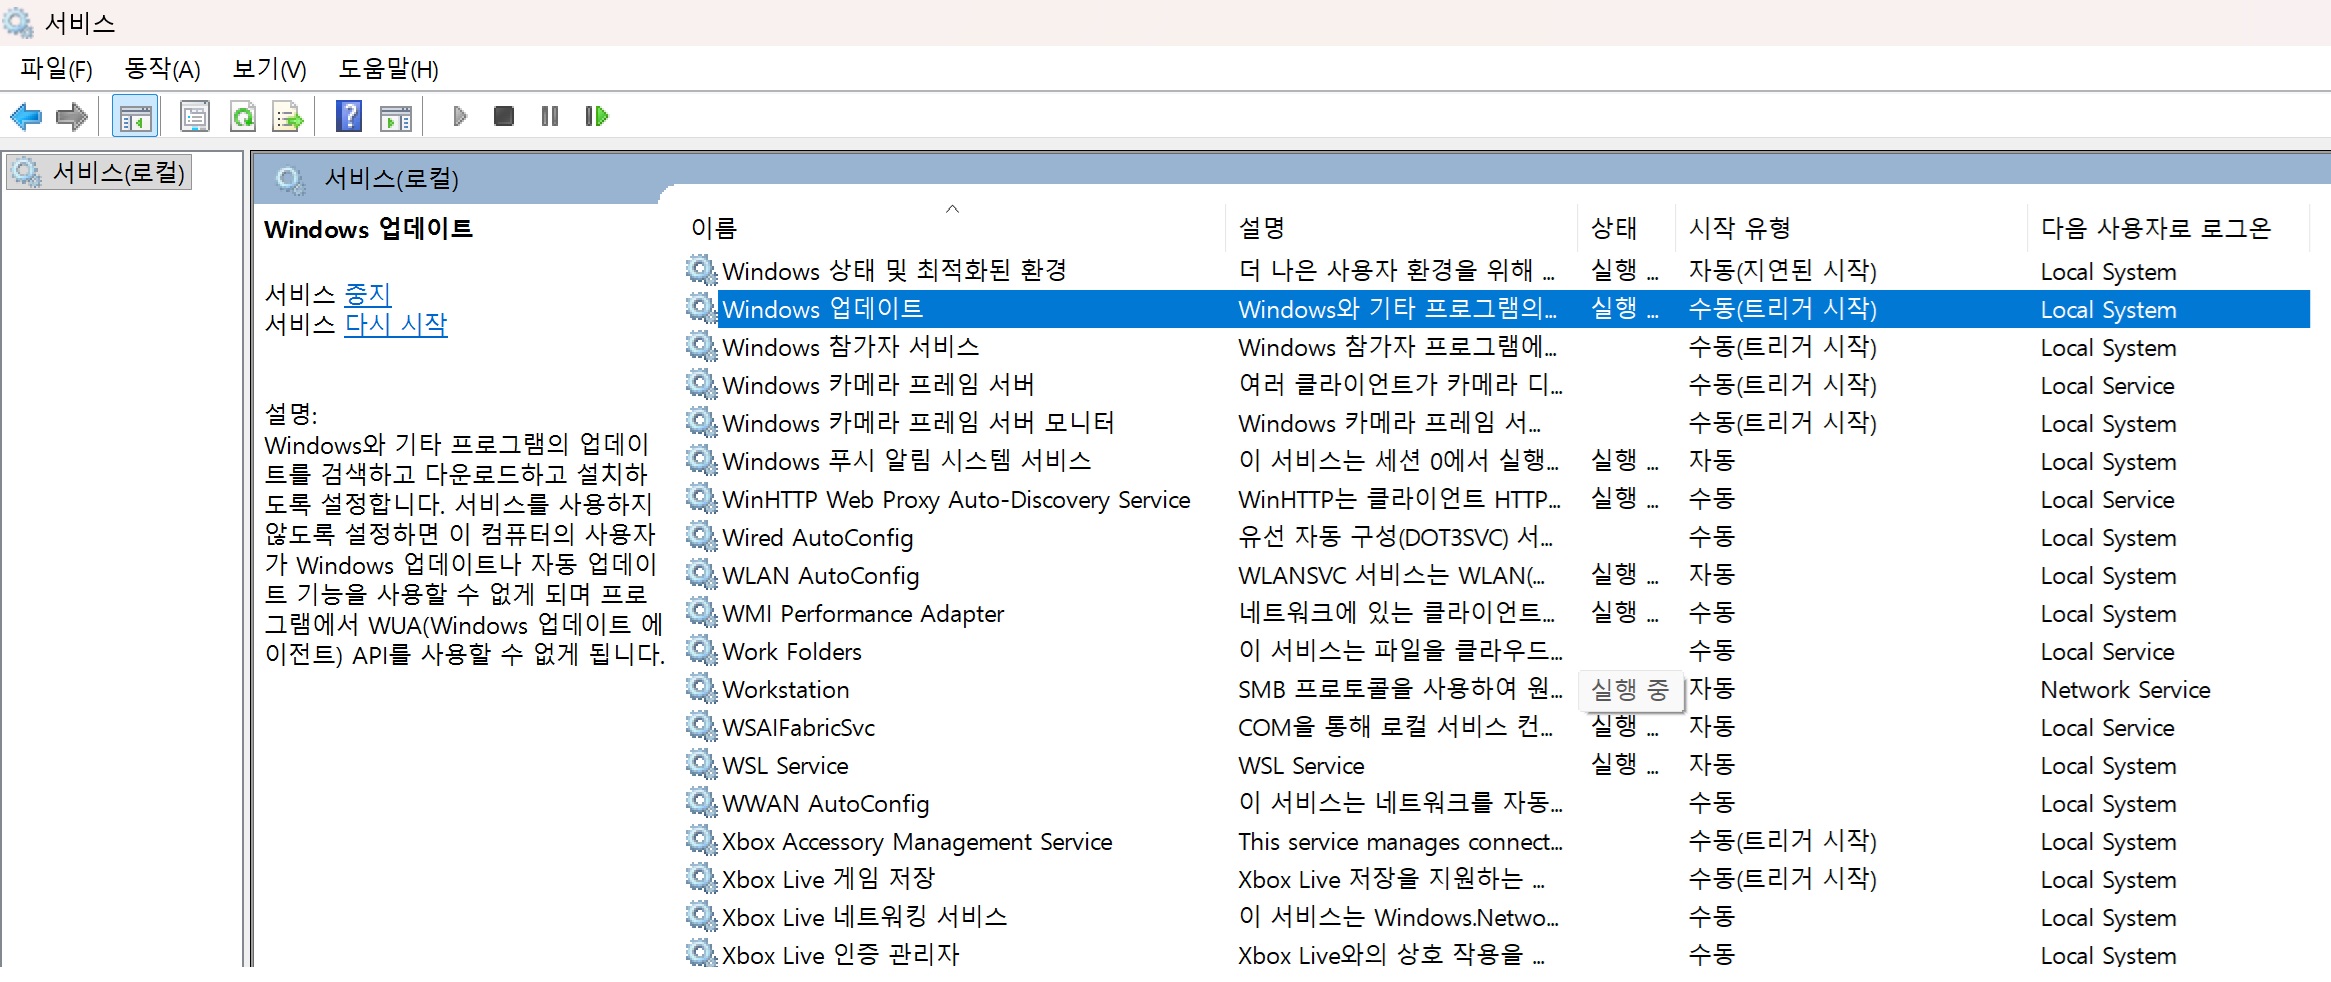Click the Export List toolbar icon
2331x982 pixels.
(289, 117)
